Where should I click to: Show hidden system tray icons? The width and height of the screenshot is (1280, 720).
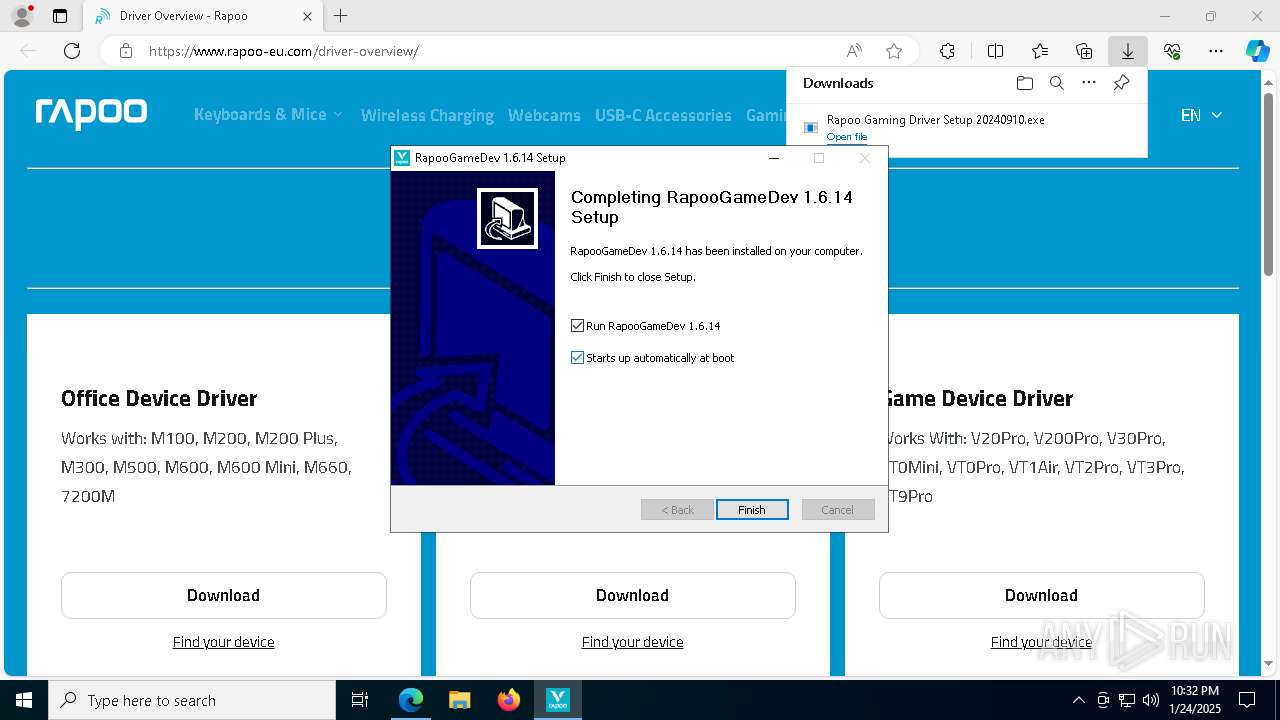point(1078,700)
